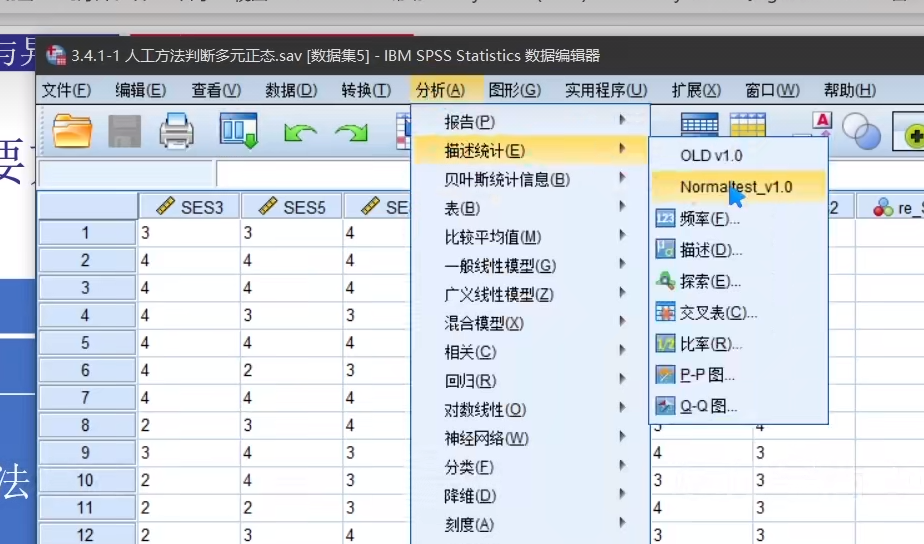The image size is (924, 544).
Task: Click the green Undo arrow icon
Action: [x=299, y=133]
